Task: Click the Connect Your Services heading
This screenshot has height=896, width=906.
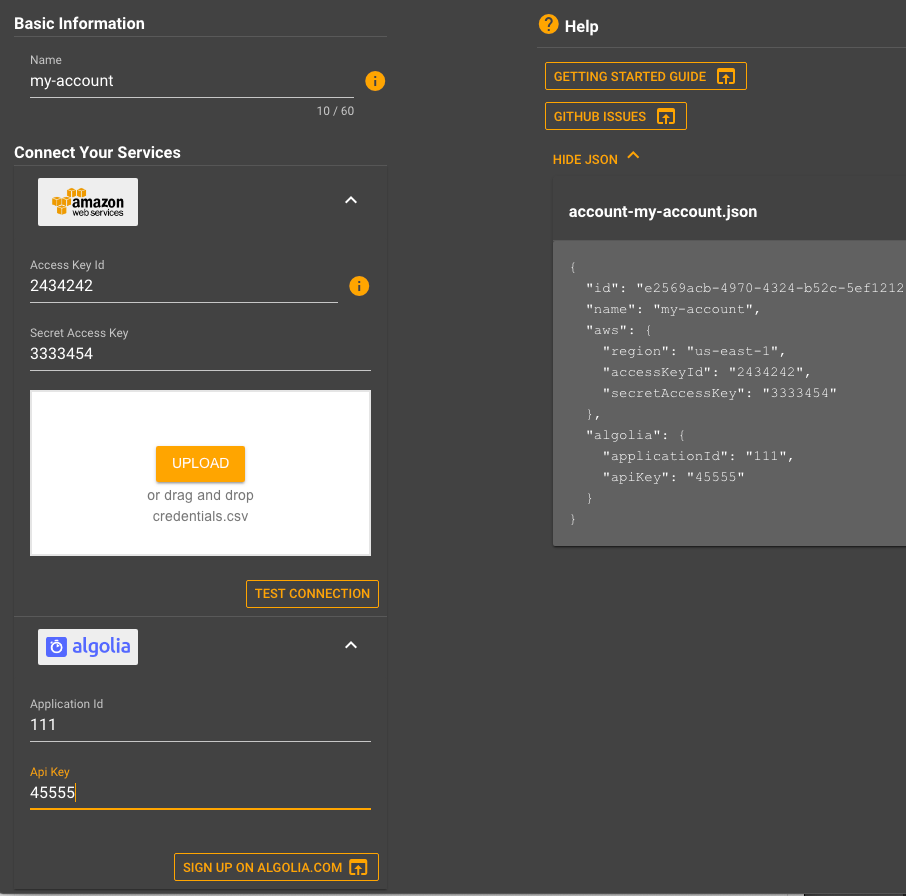Action: point(97,153)
